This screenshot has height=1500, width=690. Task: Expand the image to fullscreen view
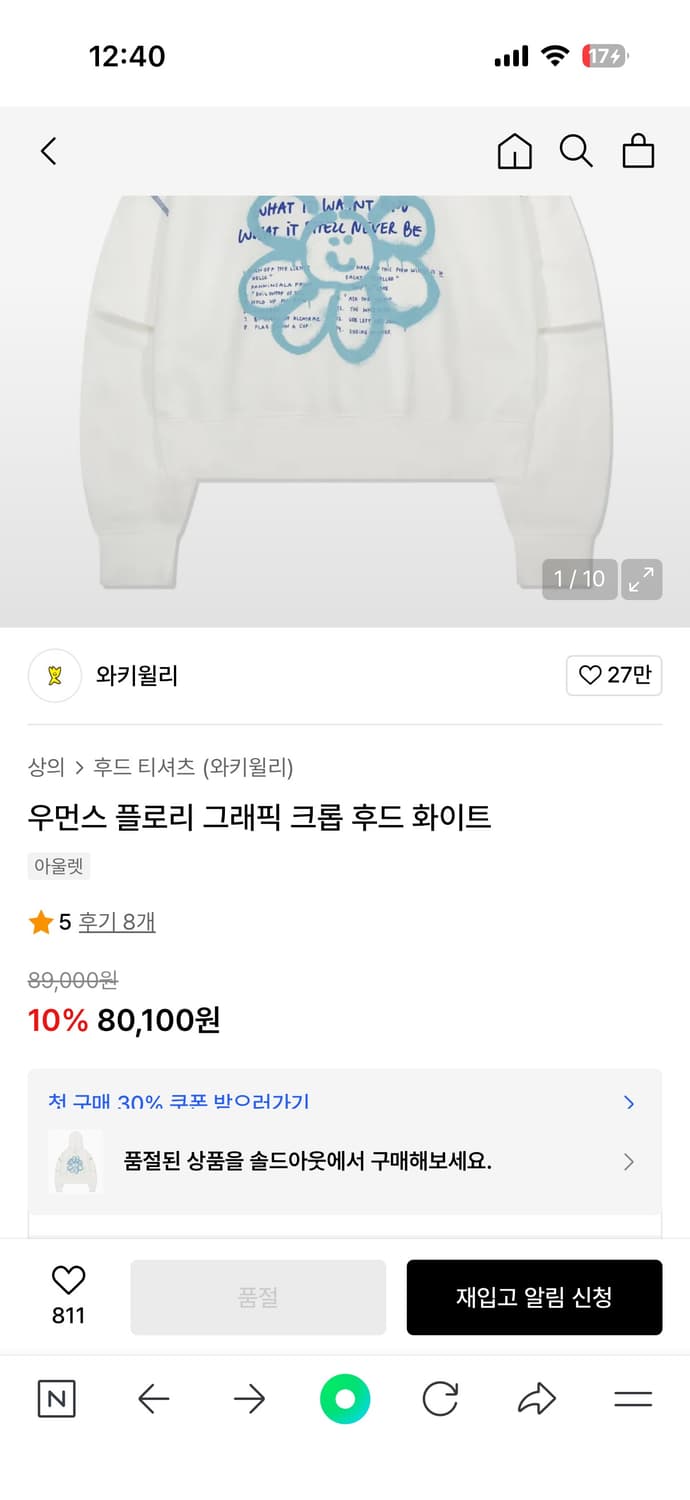click(641, 579)
